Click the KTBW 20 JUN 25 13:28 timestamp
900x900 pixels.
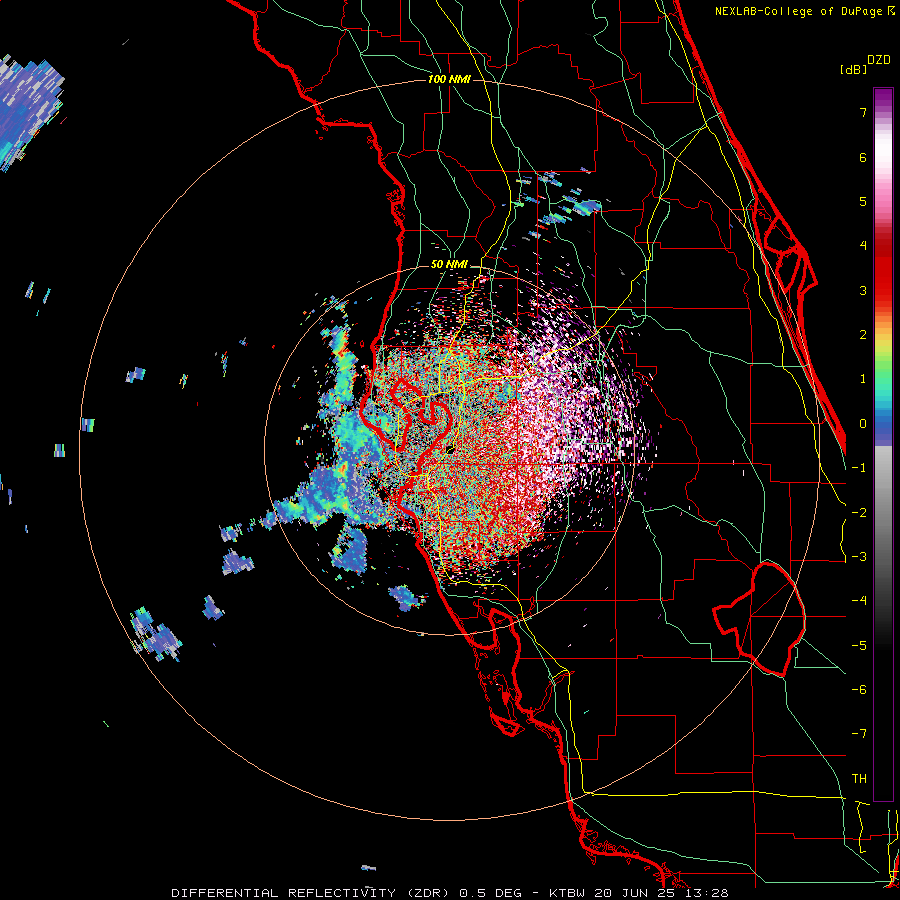pos(639,893)
